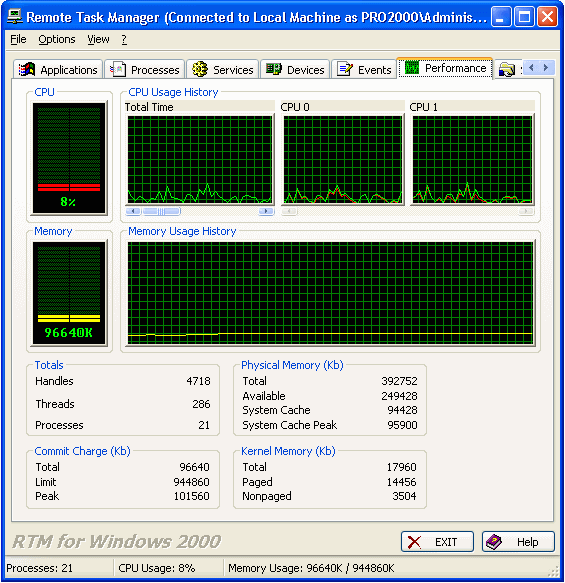
Task: Click the Processes value 21 in Totals
Action: pos(204,425)
